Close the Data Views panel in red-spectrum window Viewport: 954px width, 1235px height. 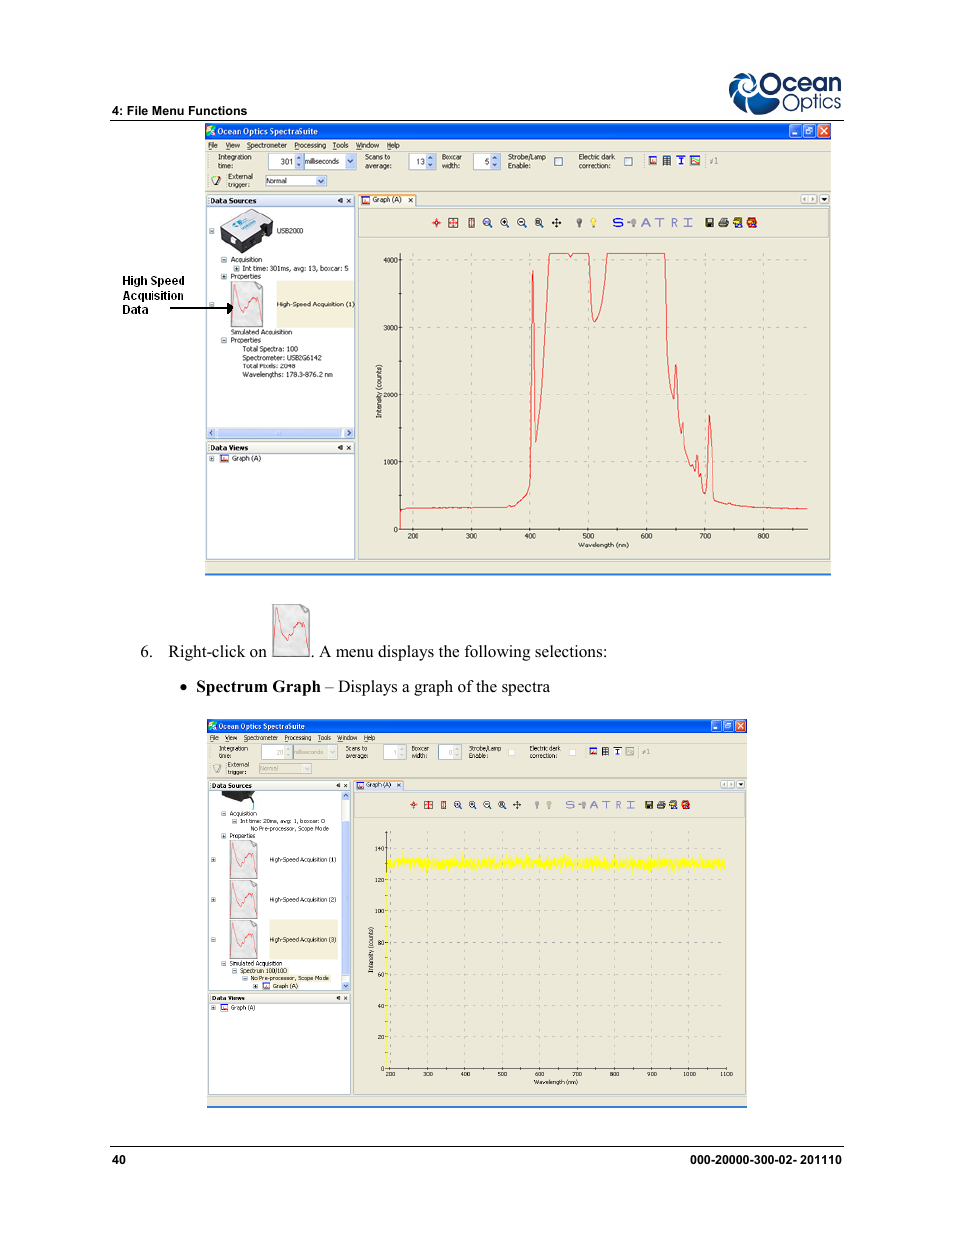tap(349, 448)
